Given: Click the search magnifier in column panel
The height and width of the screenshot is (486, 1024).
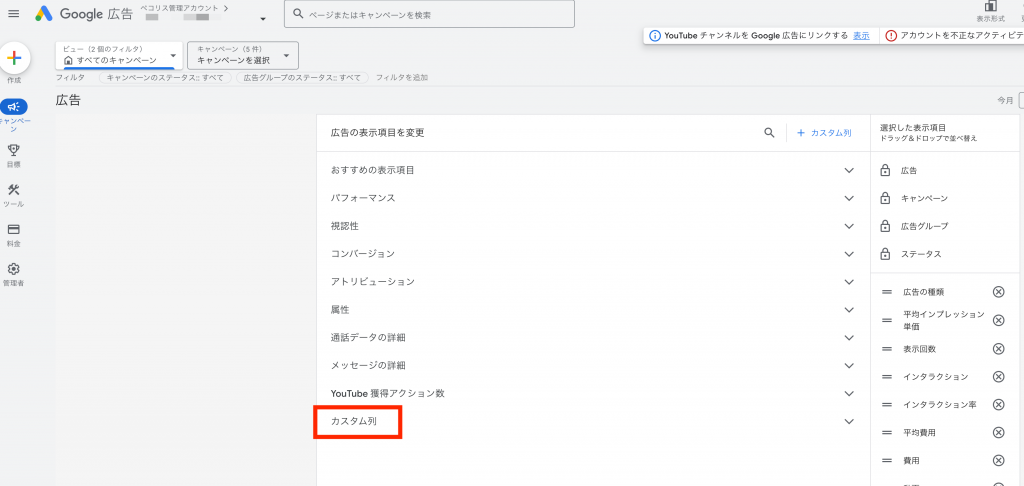Looking at the screenshot, I should pos(769,132).
